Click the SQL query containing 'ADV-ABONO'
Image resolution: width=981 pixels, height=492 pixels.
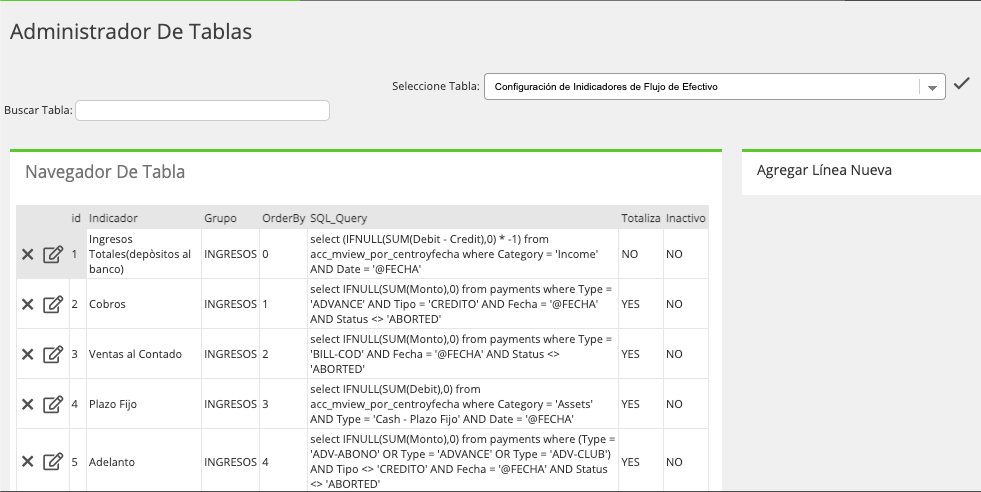[463, 462]
